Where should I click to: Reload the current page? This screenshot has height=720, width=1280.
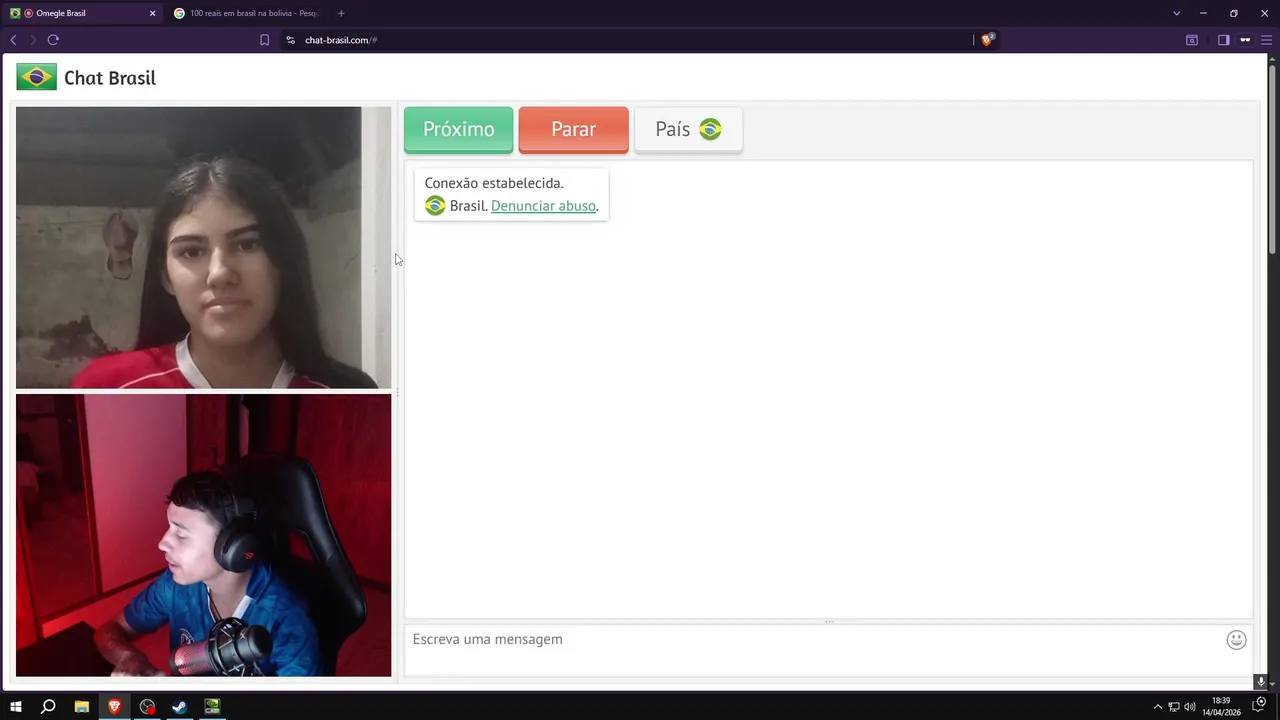pyautogui.click(x=53, y=40)
